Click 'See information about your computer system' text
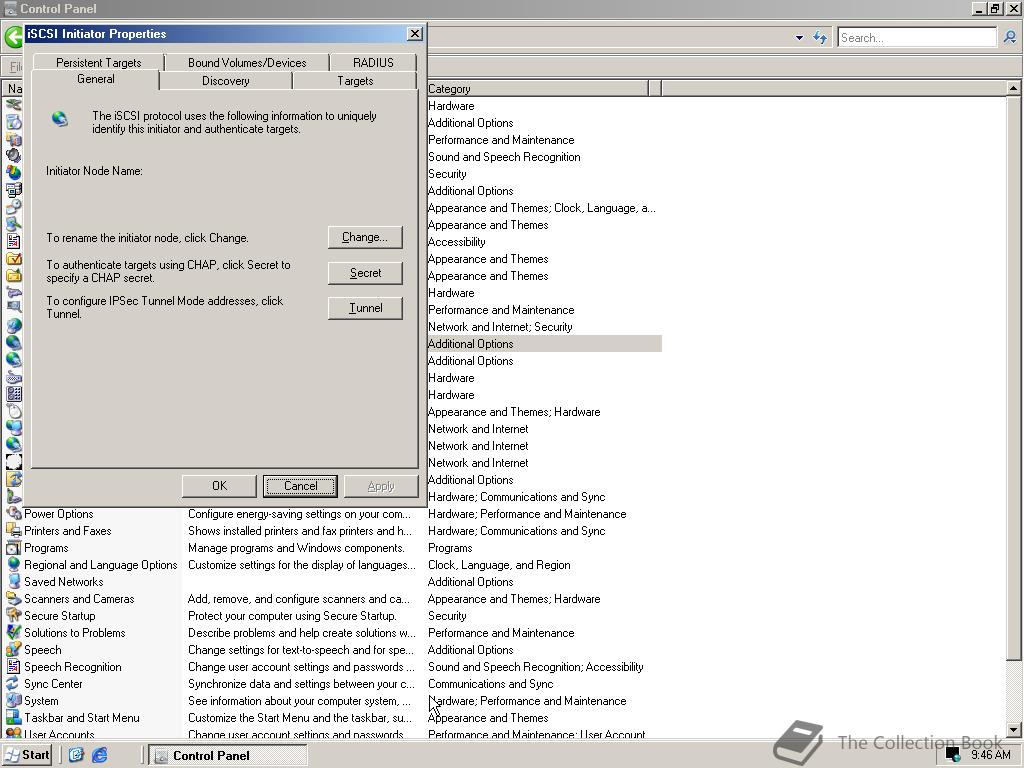This screenshot has height=768, width=1024. pyautogui.click(x=300, y=701)
